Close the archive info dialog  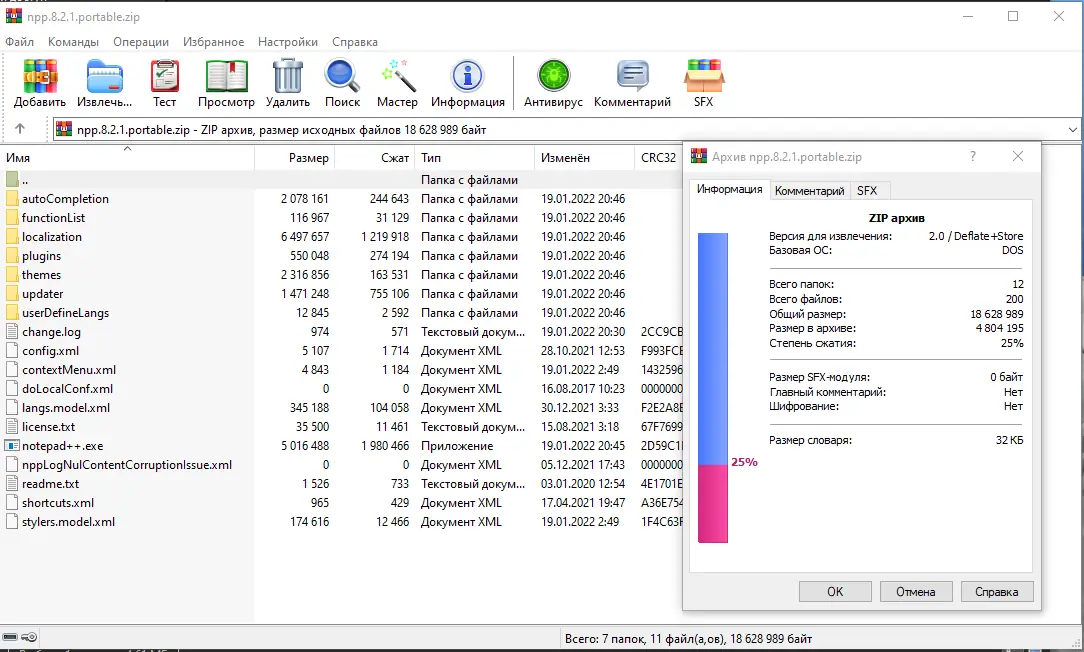click(1018, 156)
